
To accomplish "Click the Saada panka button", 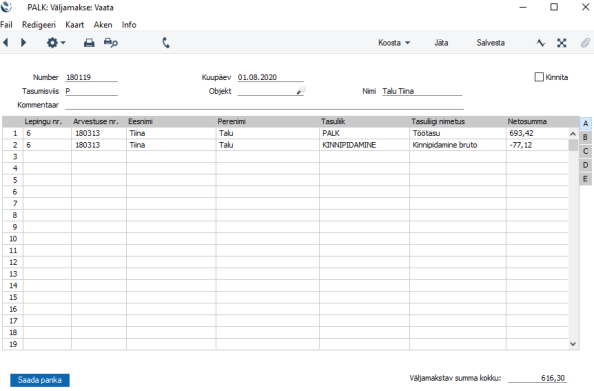I will click(40, 380).
